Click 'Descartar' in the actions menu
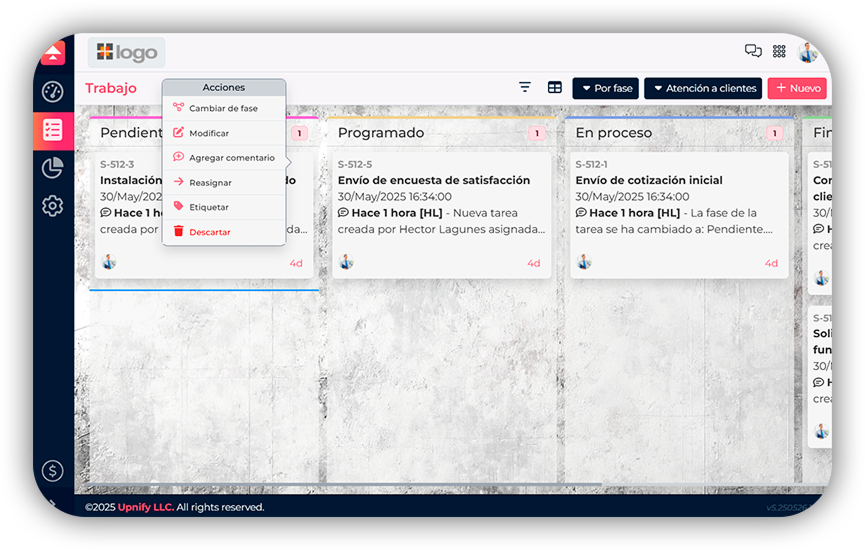The width and height of the screenshot is (865, 550). (x=210, y=232)
